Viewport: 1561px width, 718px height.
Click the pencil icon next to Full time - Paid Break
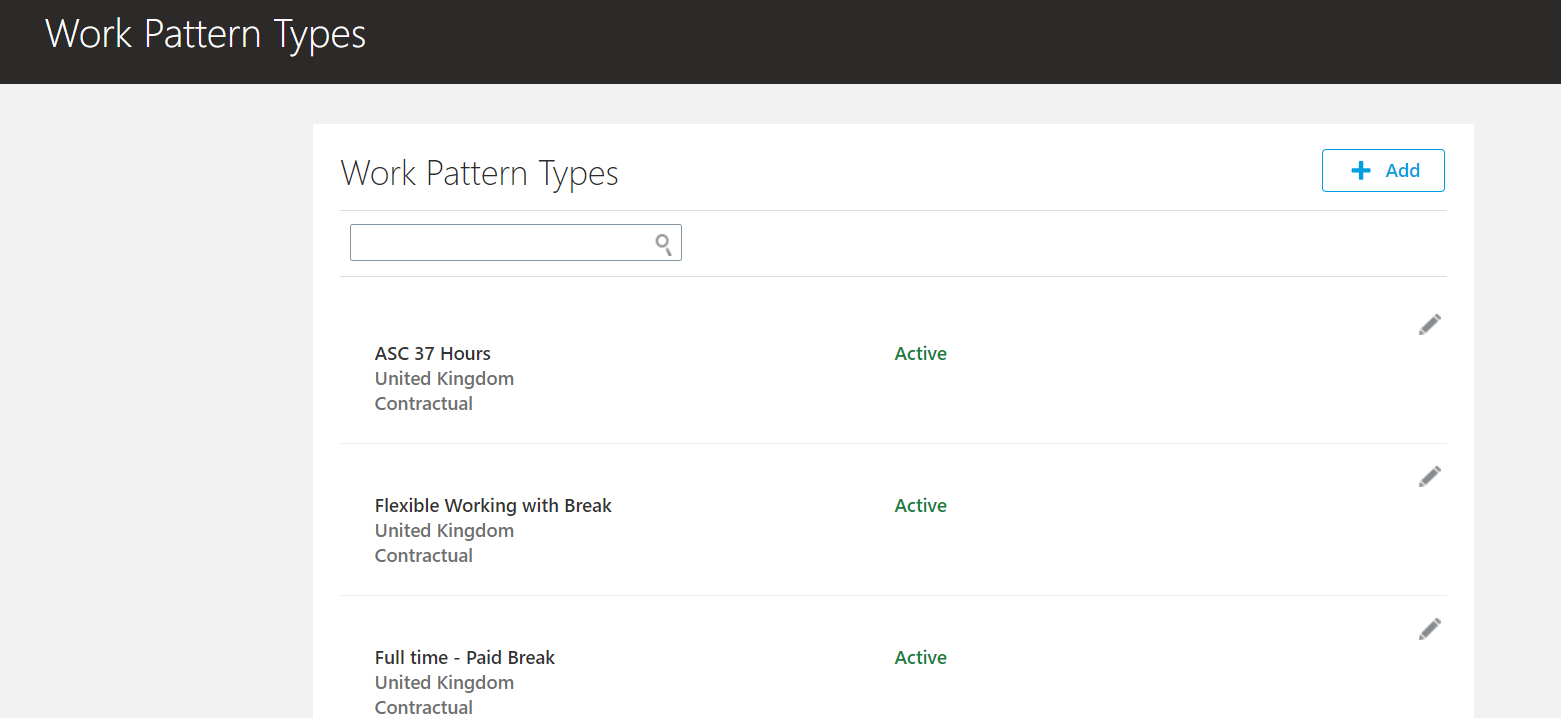tap(1429, 628)
